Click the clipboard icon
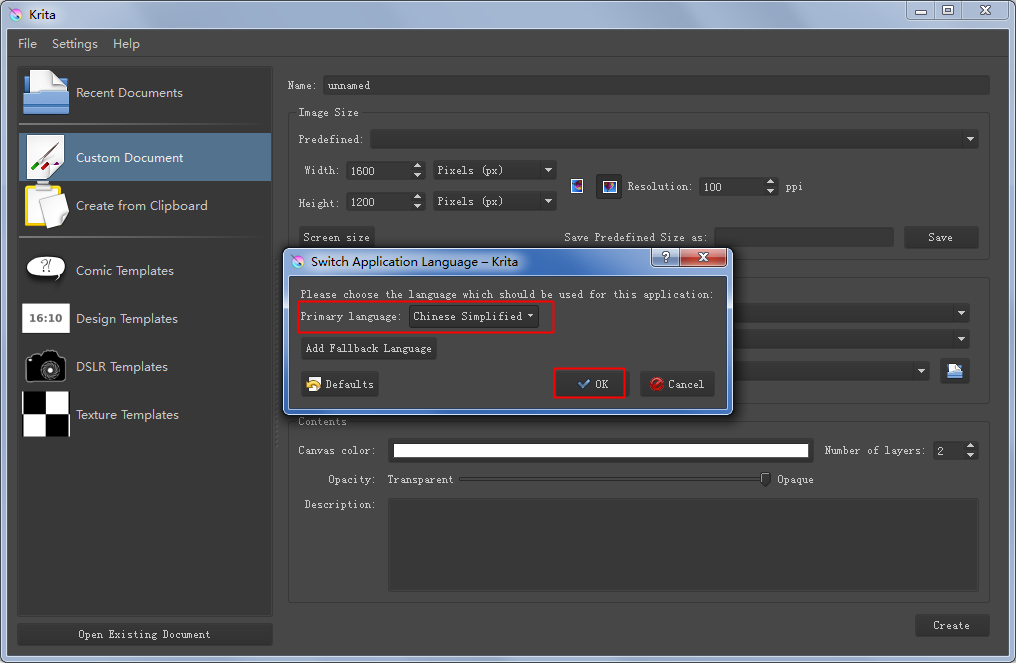Image resolution: width=1016 pixels, height=663 pixels. pos(46,205)
